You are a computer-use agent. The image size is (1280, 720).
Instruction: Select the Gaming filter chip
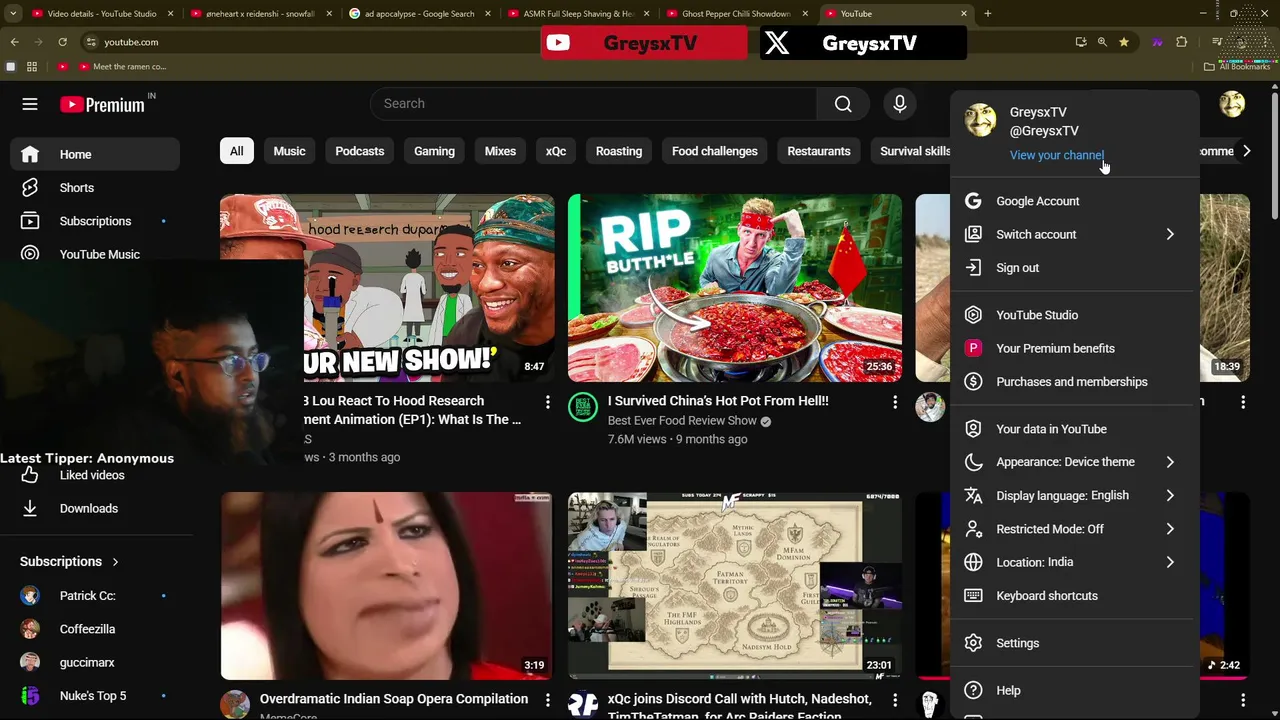pyautogui.click(x=434, y=151)
